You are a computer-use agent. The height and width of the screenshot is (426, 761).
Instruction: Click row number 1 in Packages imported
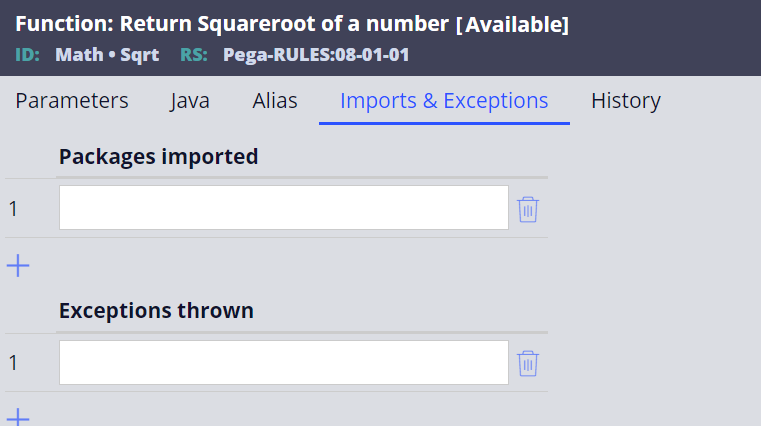click(13, 209)
